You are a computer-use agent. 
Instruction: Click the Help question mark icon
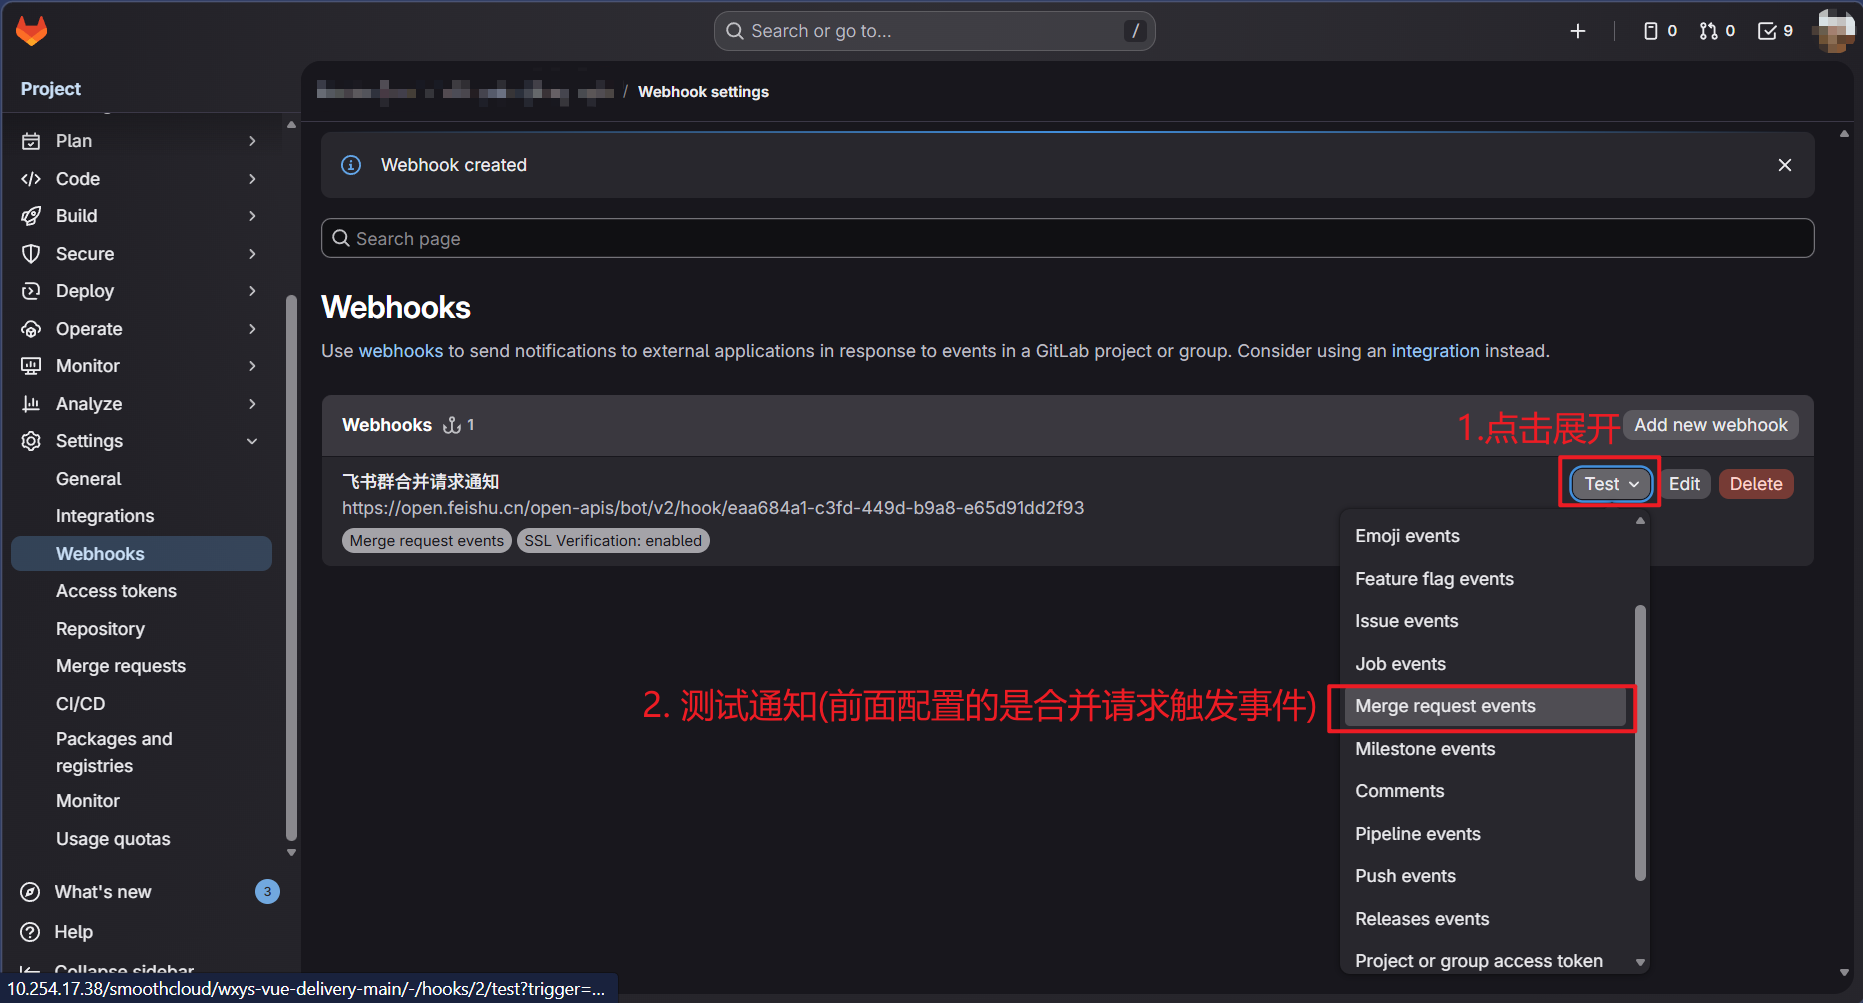(31, 932)
